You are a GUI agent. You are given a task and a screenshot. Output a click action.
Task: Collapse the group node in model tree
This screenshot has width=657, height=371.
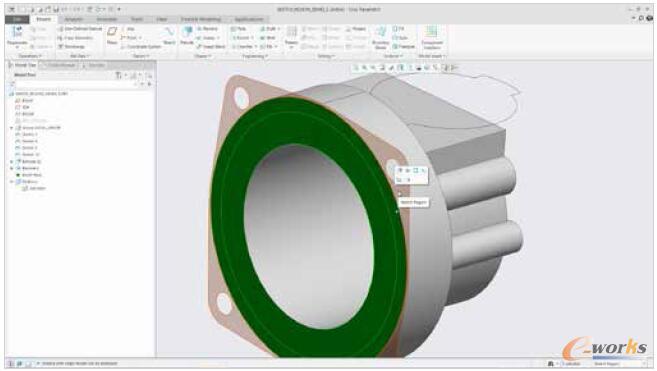pos(12,127)
